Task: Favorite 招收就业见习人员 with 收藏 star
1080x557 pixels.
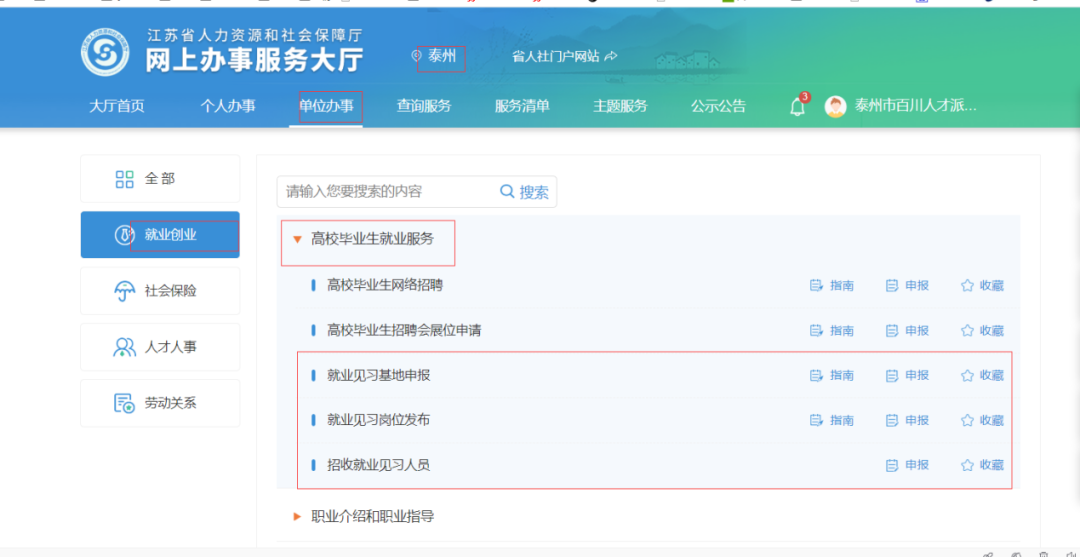Action: click(x=982, y=465)
